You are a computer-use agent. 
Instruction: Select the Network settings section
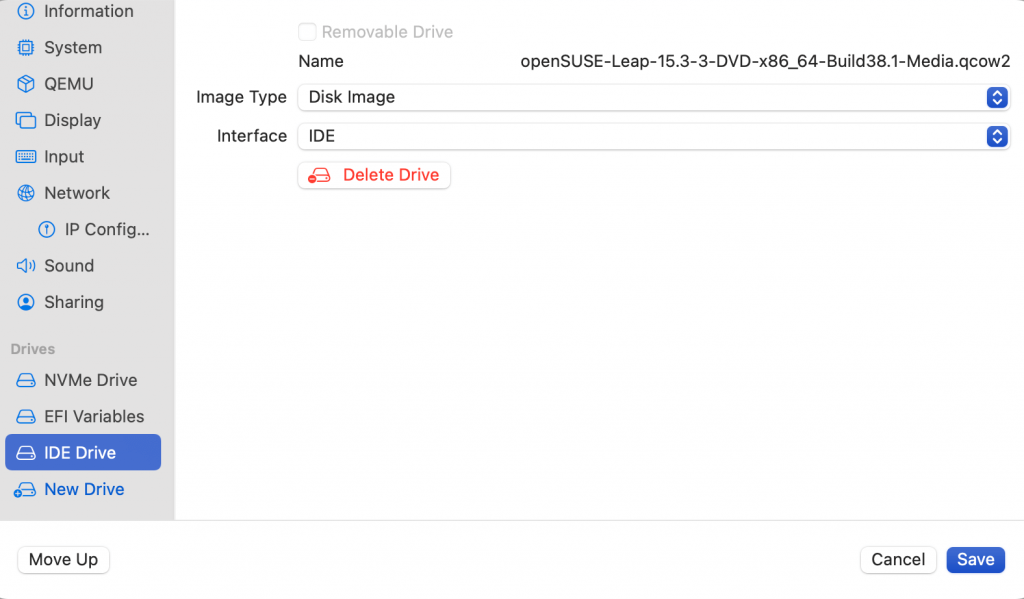pos(83,193)
